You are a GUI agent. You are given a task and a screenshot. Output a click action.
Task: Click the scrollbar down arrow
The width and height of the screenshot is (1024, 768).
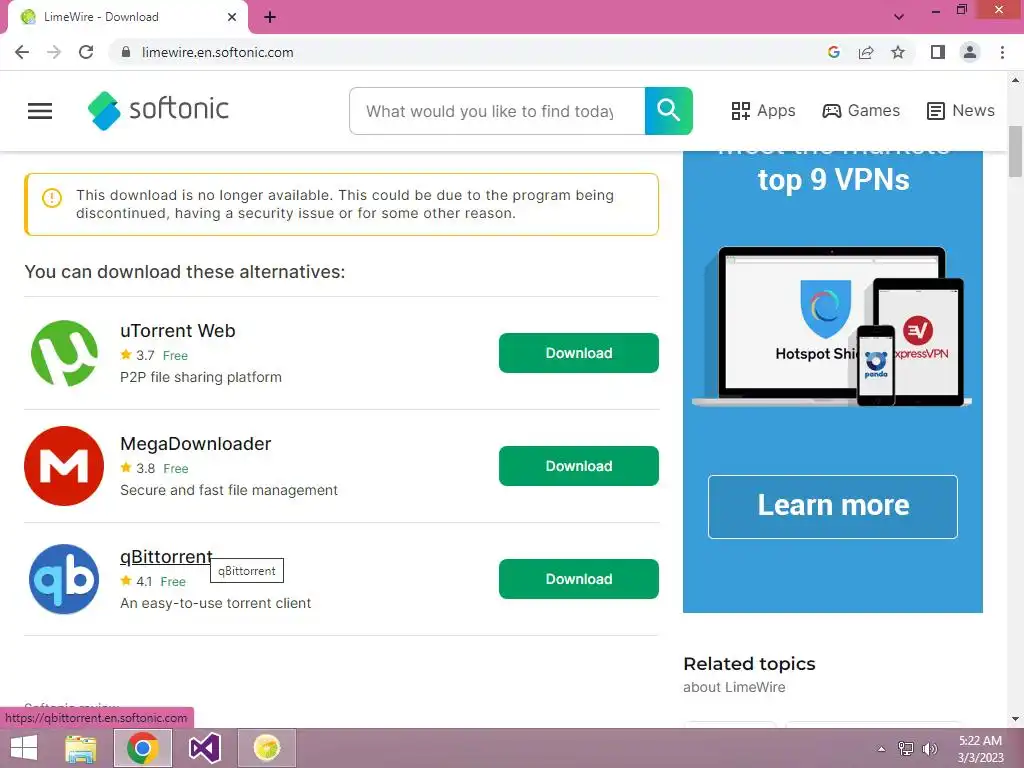coord(1016,719)
